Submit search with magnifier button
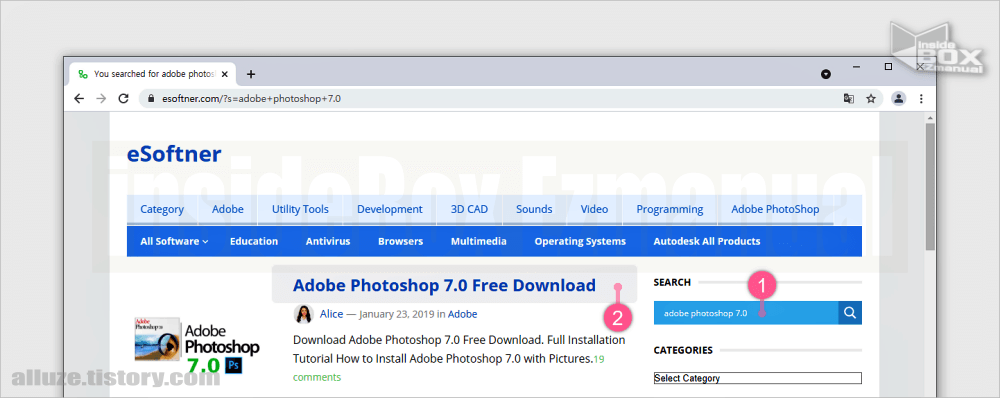1000x398 pixels. click(x=849, y=313)
